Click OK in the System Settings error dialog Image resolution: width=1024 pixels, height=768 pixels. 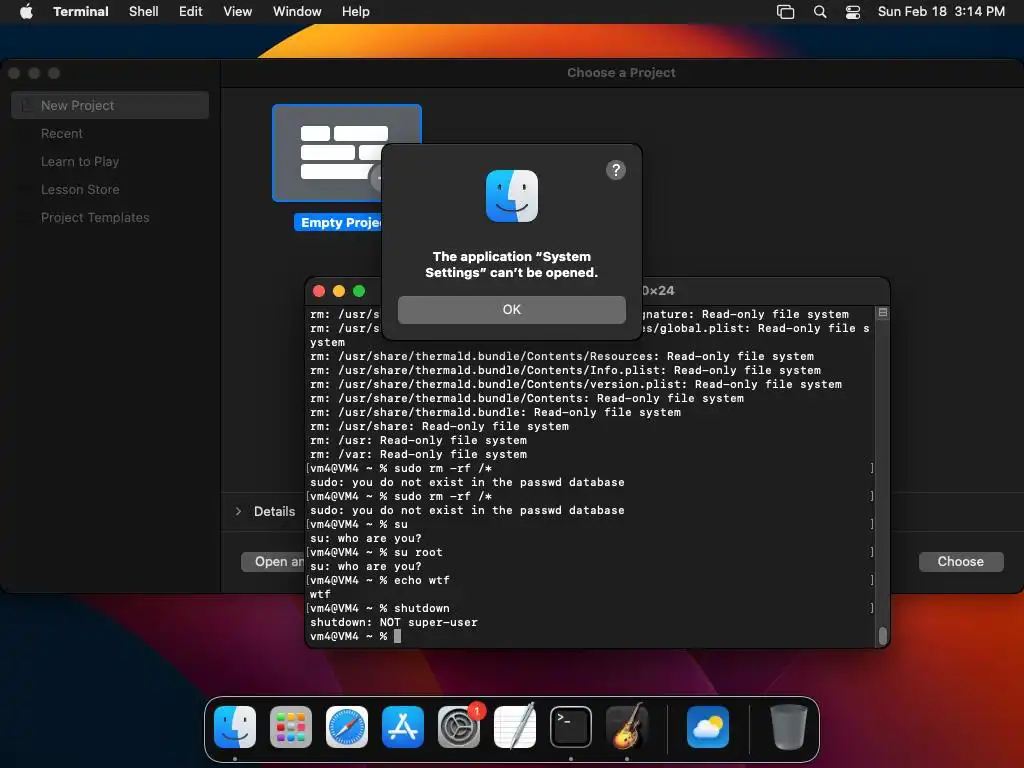pyautogui.click(x=511, y=310)
